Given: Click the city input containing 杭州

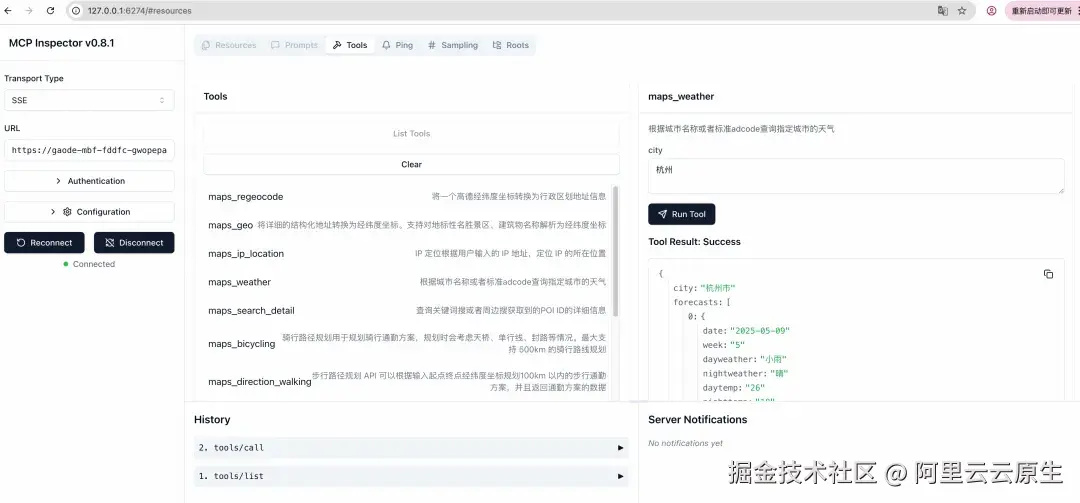Looking at the screenshot, I should point(856,176).
